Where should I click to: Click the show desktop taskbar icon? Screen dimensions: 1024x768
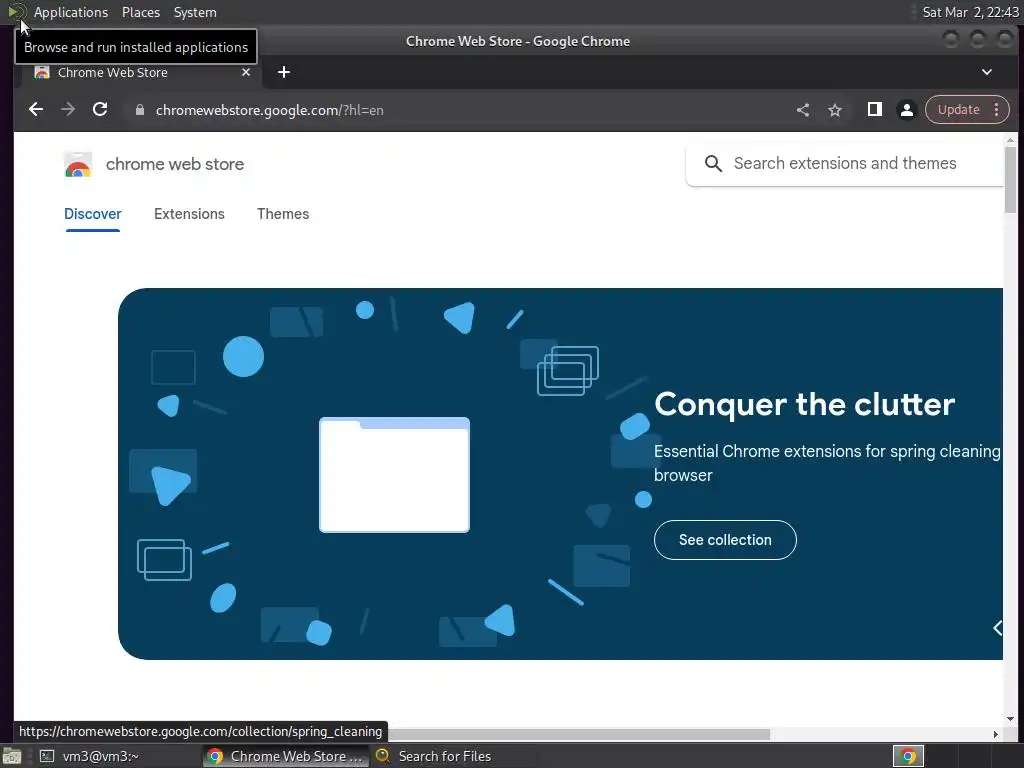[12, 756]
